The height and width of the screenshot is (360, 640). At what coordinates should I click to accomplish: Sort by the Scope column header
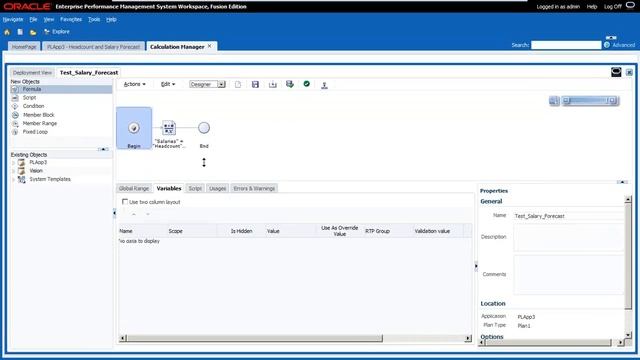tap(176, 231)
